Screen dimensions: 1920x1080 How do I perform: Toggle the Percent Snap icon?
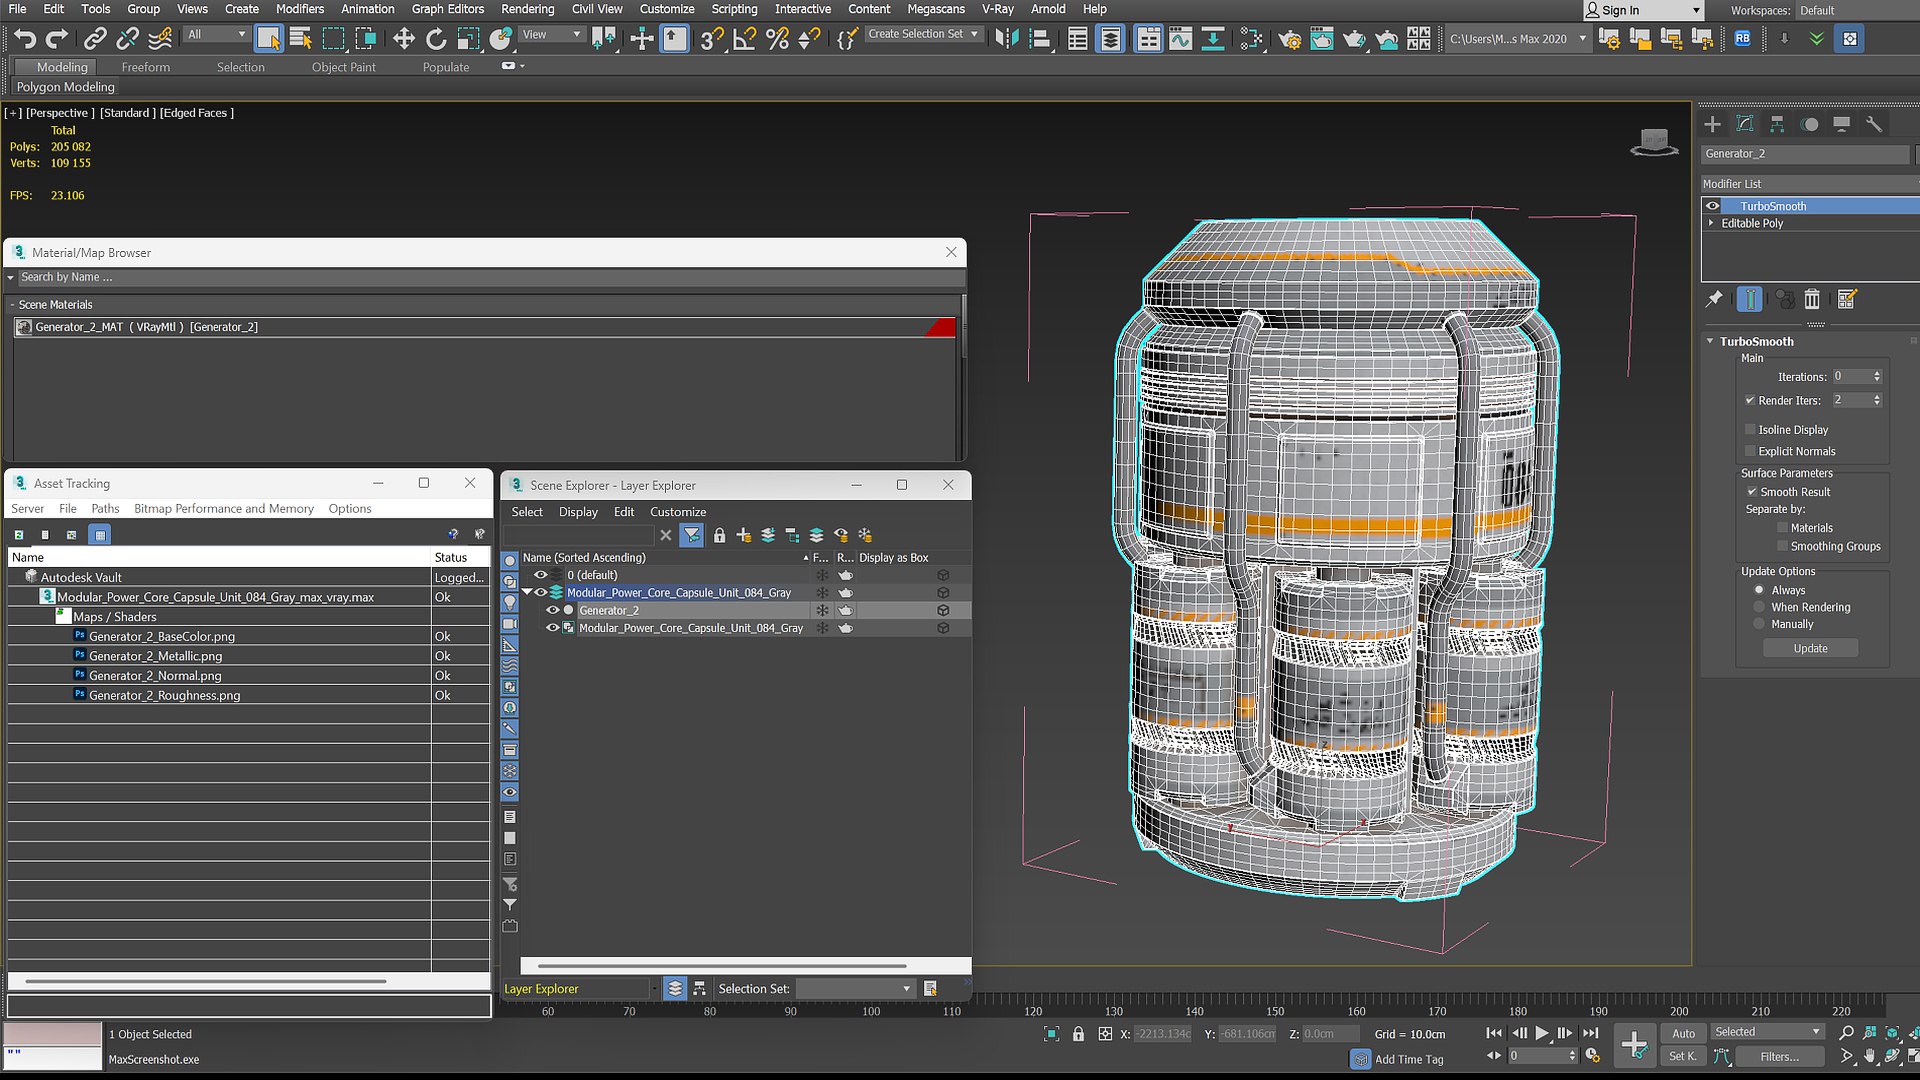tap(777, 38)
